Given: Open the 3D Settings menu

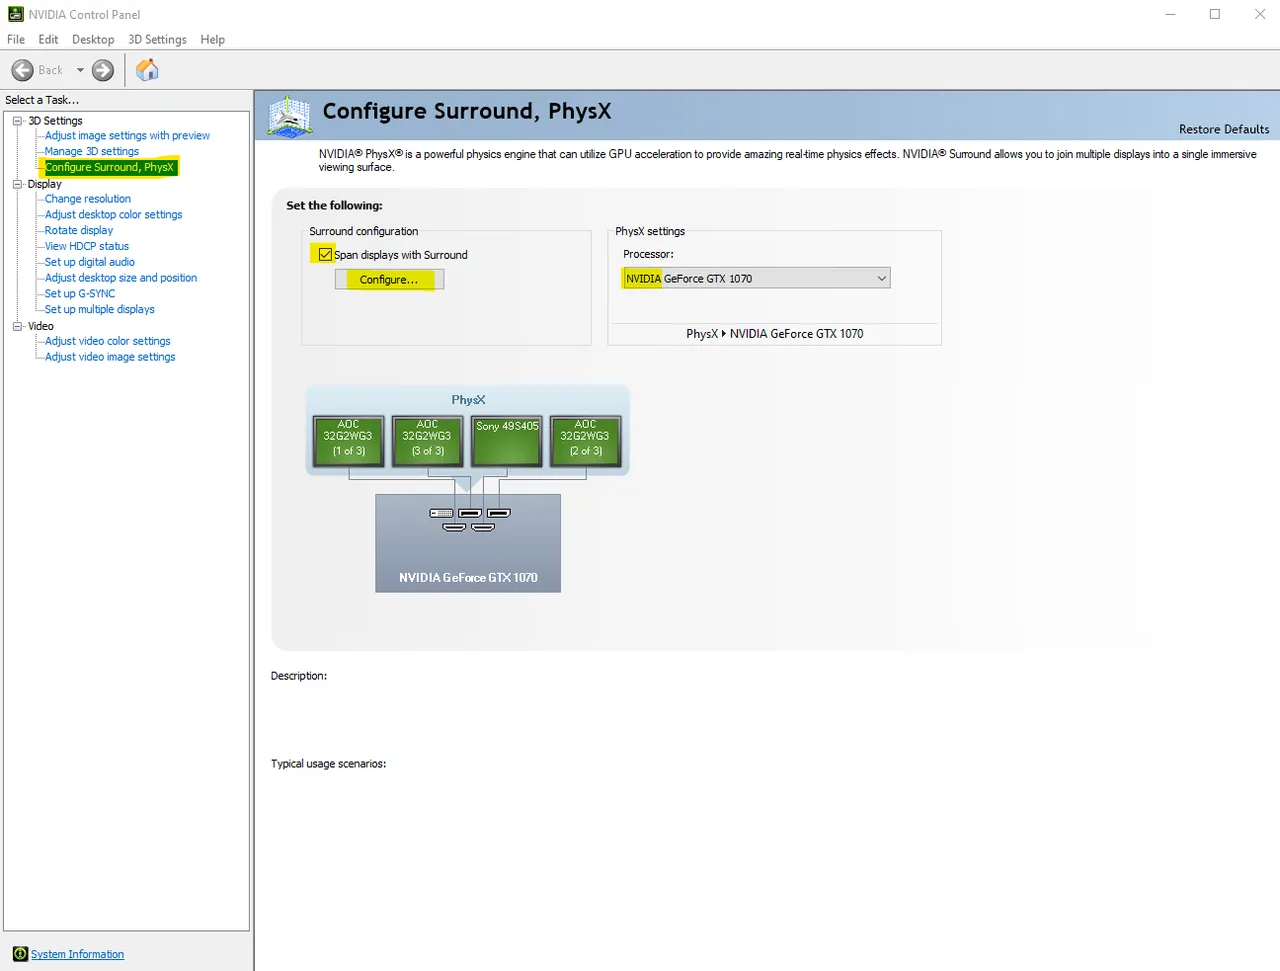Looking at the screenshot, I should point(157,39).
